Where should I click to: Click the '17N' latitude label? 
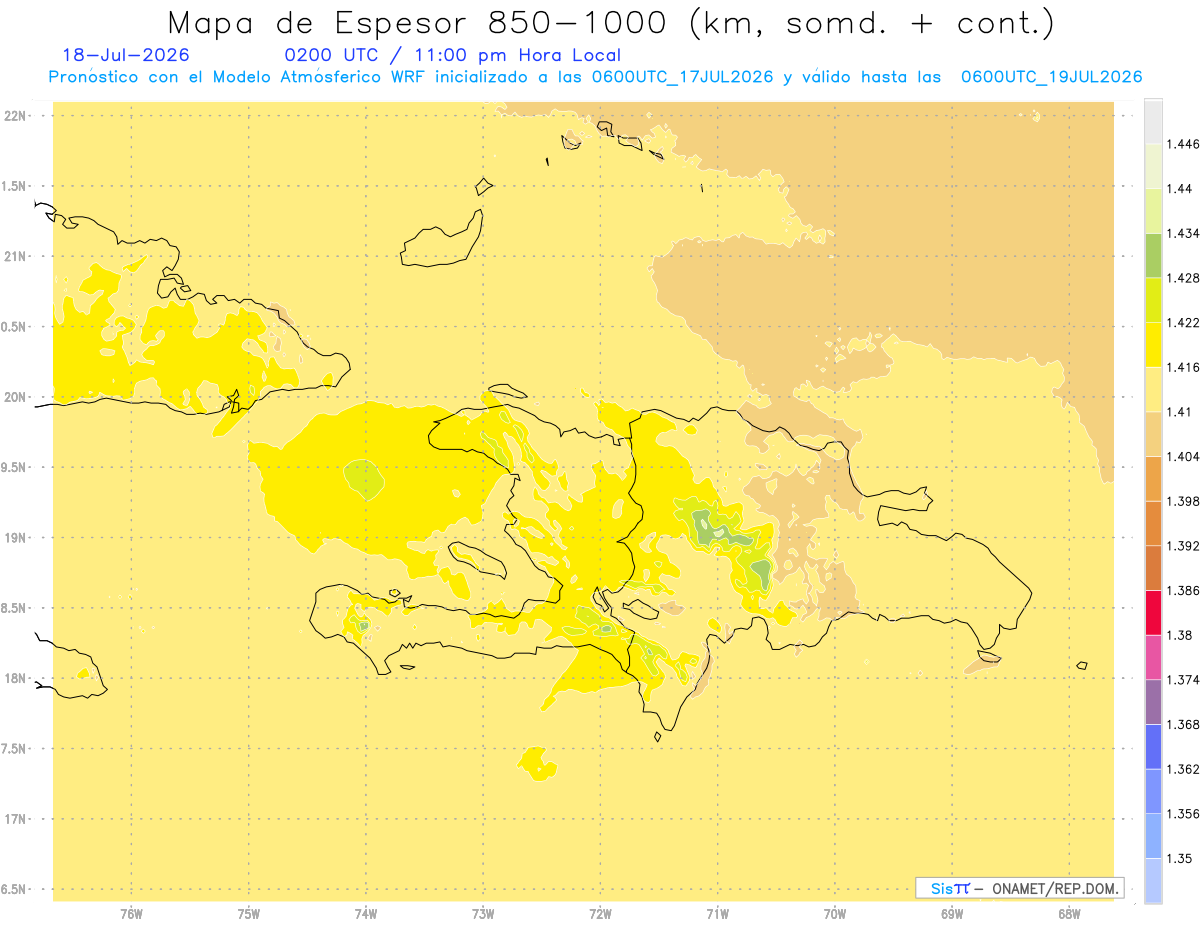14,819
